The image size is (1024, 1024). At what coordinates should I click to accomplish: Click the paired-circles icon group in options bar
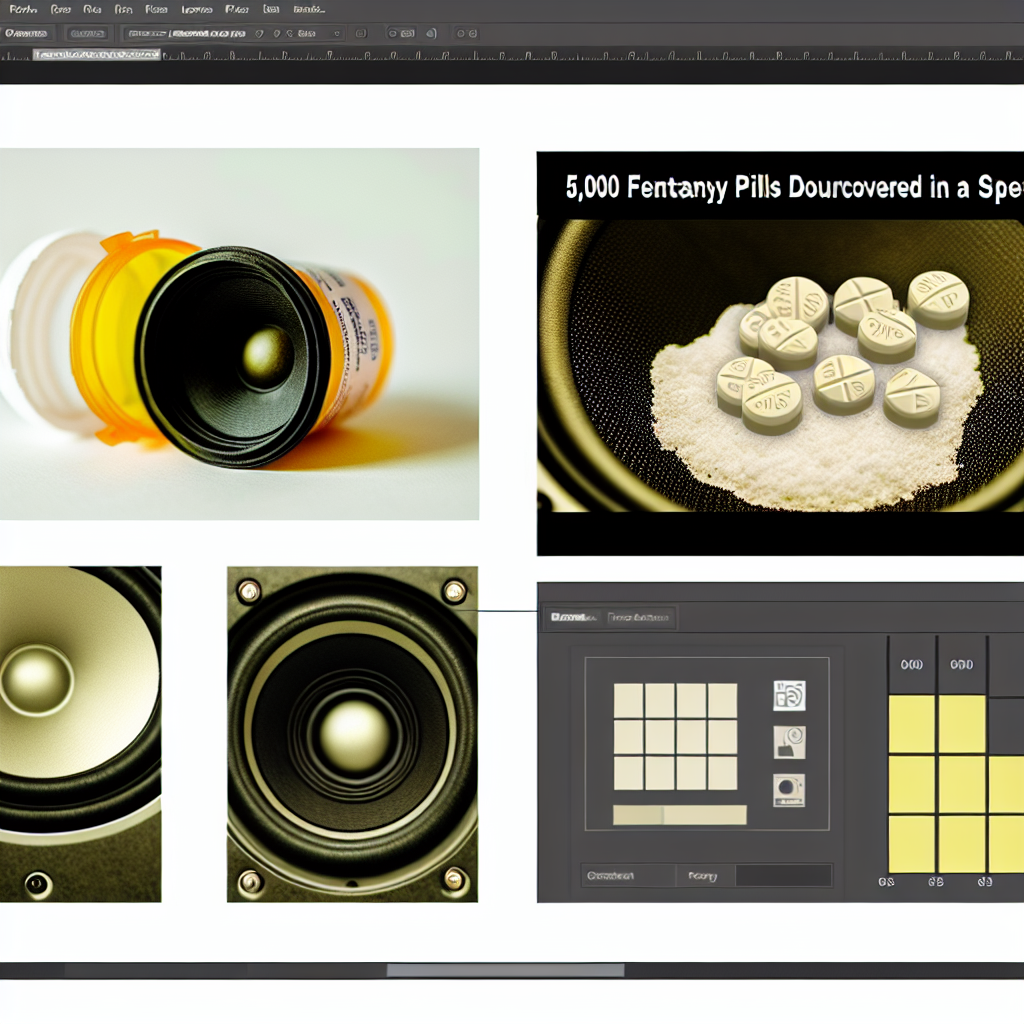pos(400,33)
